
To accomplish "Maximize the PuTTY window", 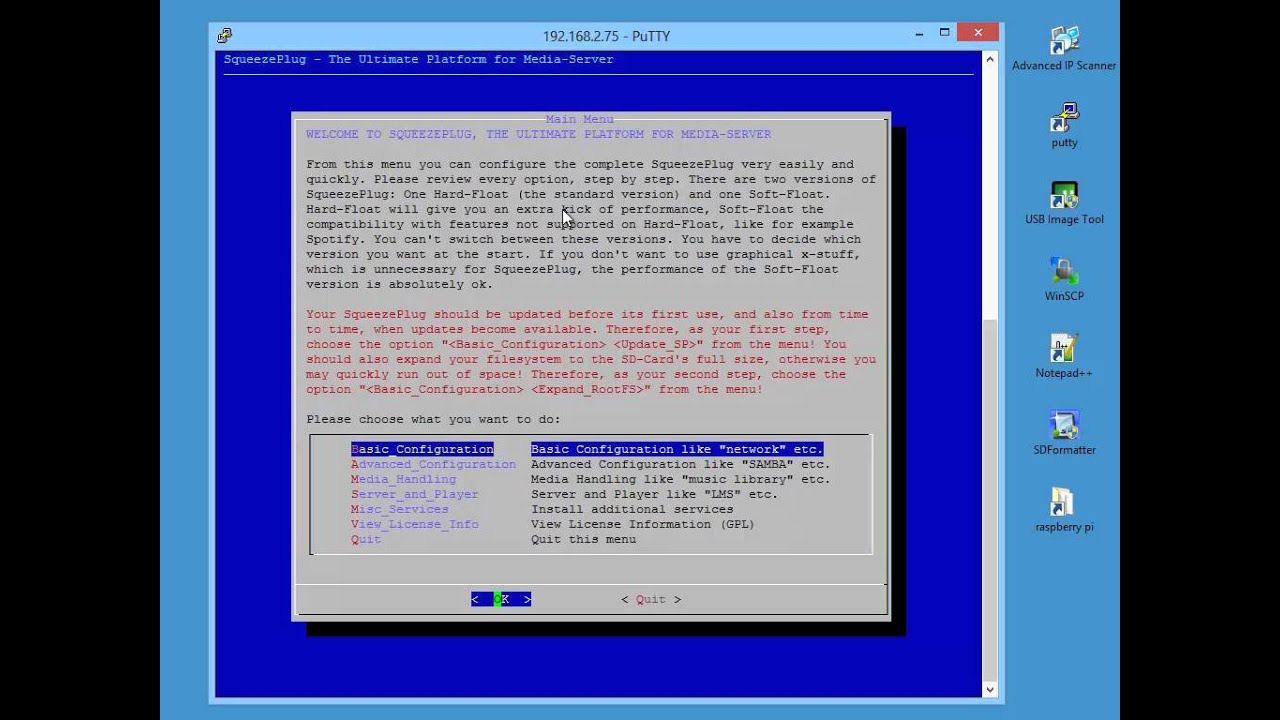I will 944,33.
